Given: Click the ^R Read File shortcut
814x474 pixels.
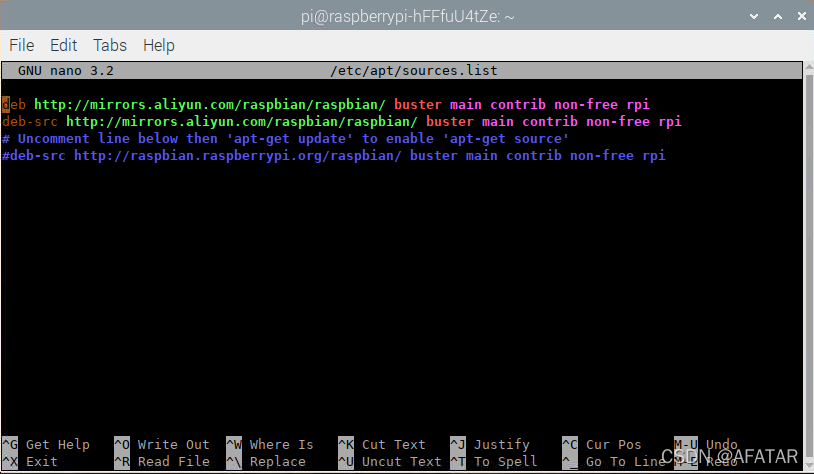Looking at the screenshot, I should point(161,462).
